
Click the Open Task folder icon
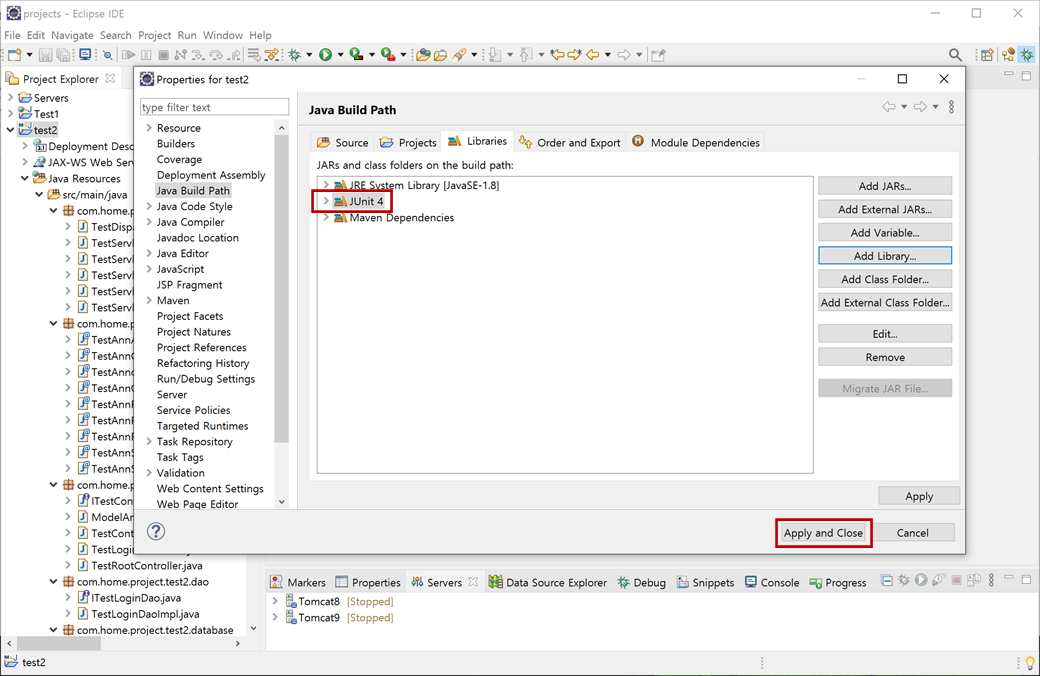pos(440,55)
